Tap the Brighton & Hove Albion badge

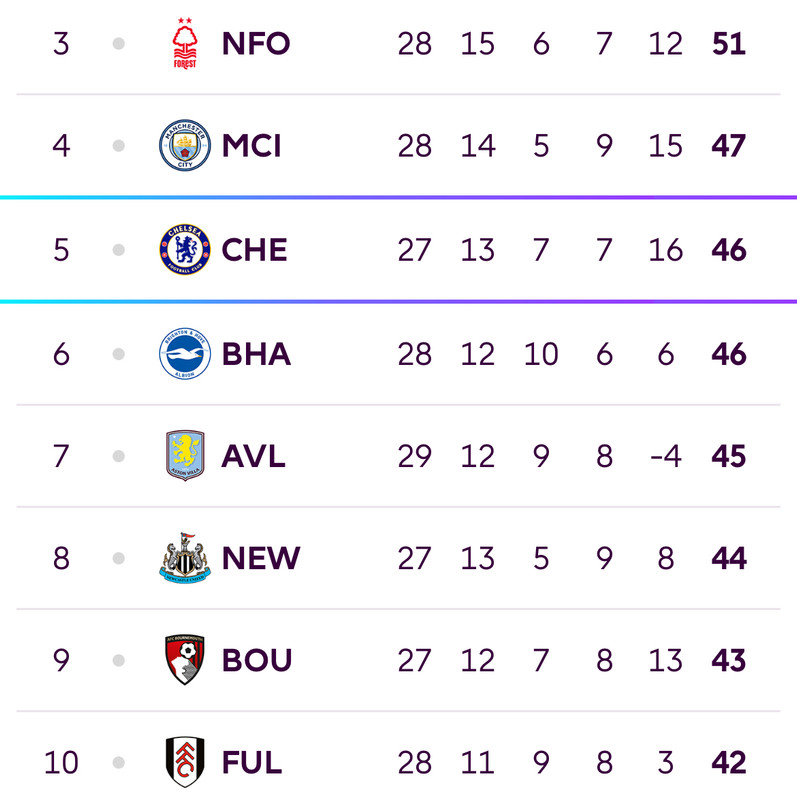(x=185, y=354)
